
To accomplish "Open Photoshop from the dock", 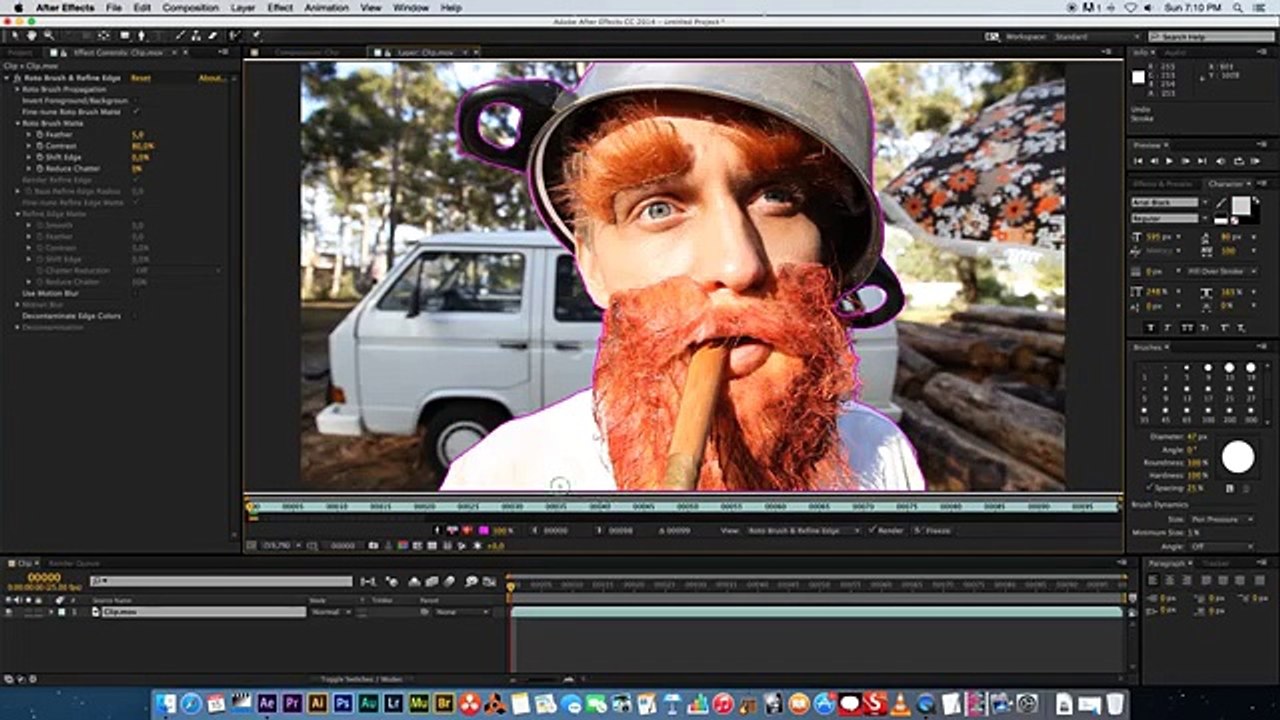I will 341,703.
